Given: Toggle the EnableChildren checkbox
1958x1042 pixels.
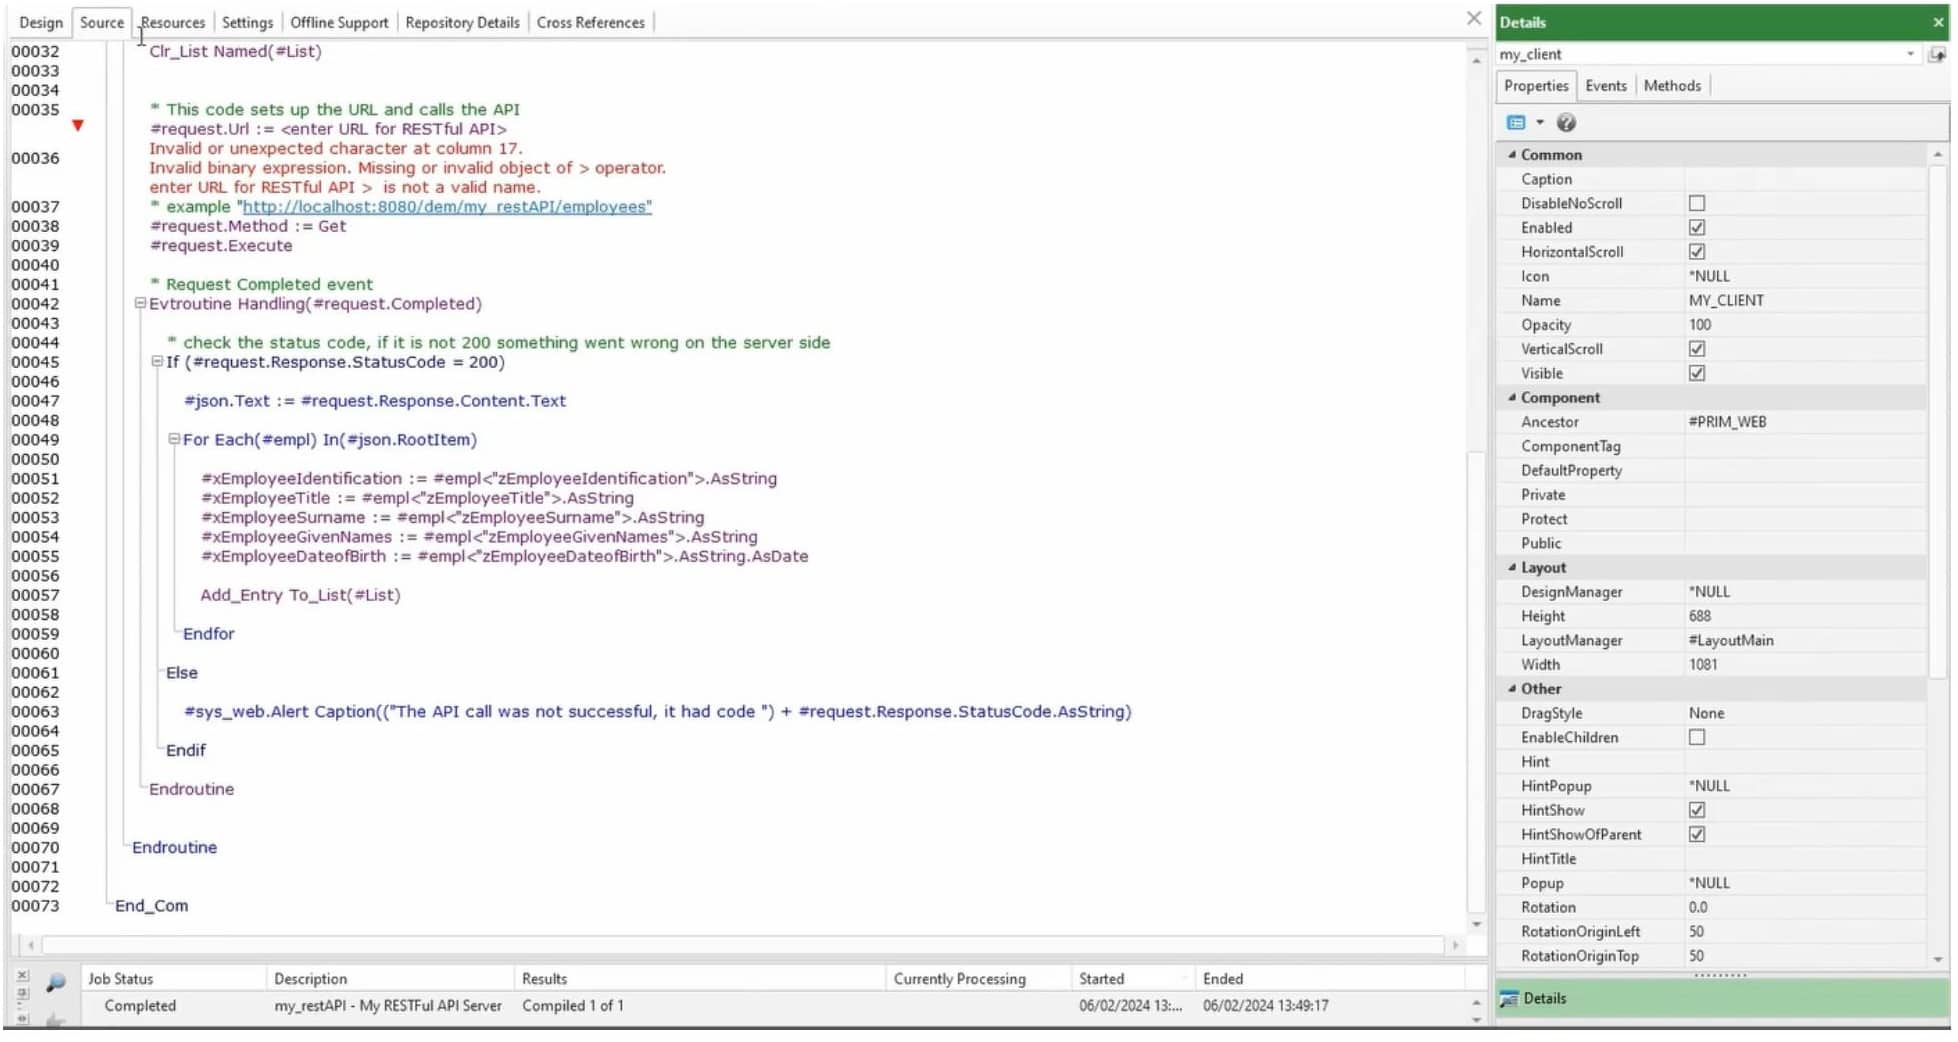Looking at the screenshot, I should (1696, 737).
